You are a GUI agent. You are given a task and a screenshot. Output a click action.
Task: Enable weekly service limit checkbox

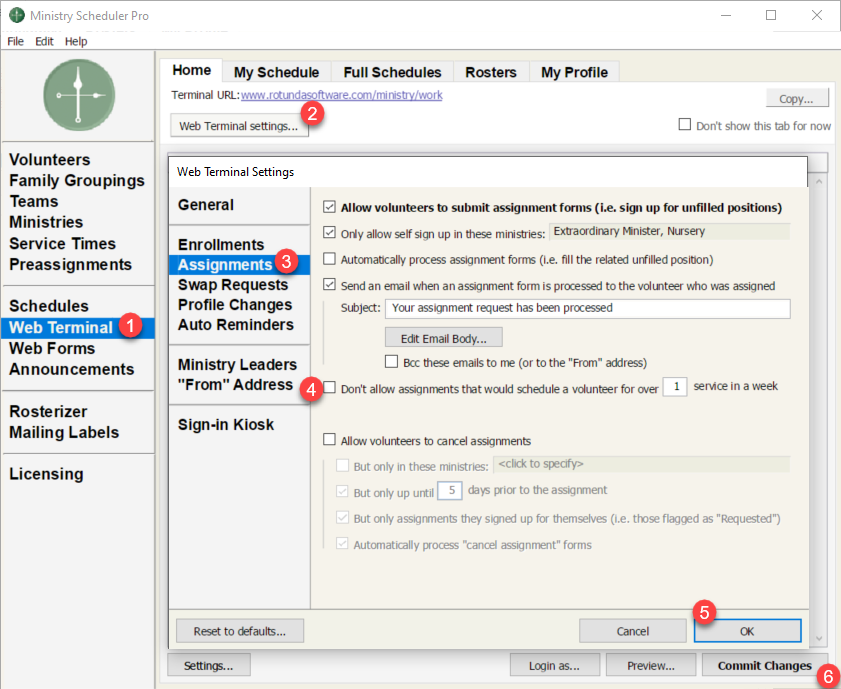[330, 386]
